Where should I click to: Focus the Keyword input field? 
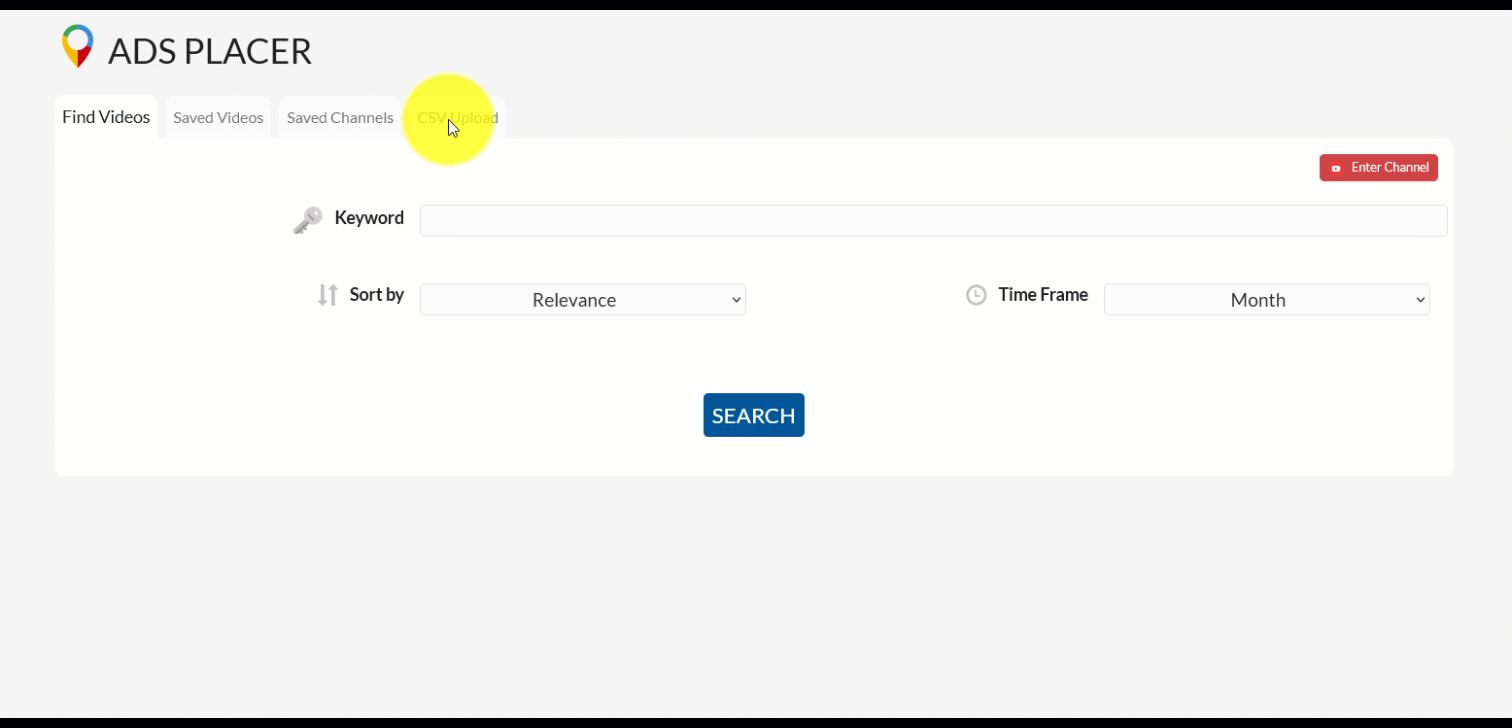point(932,221)
